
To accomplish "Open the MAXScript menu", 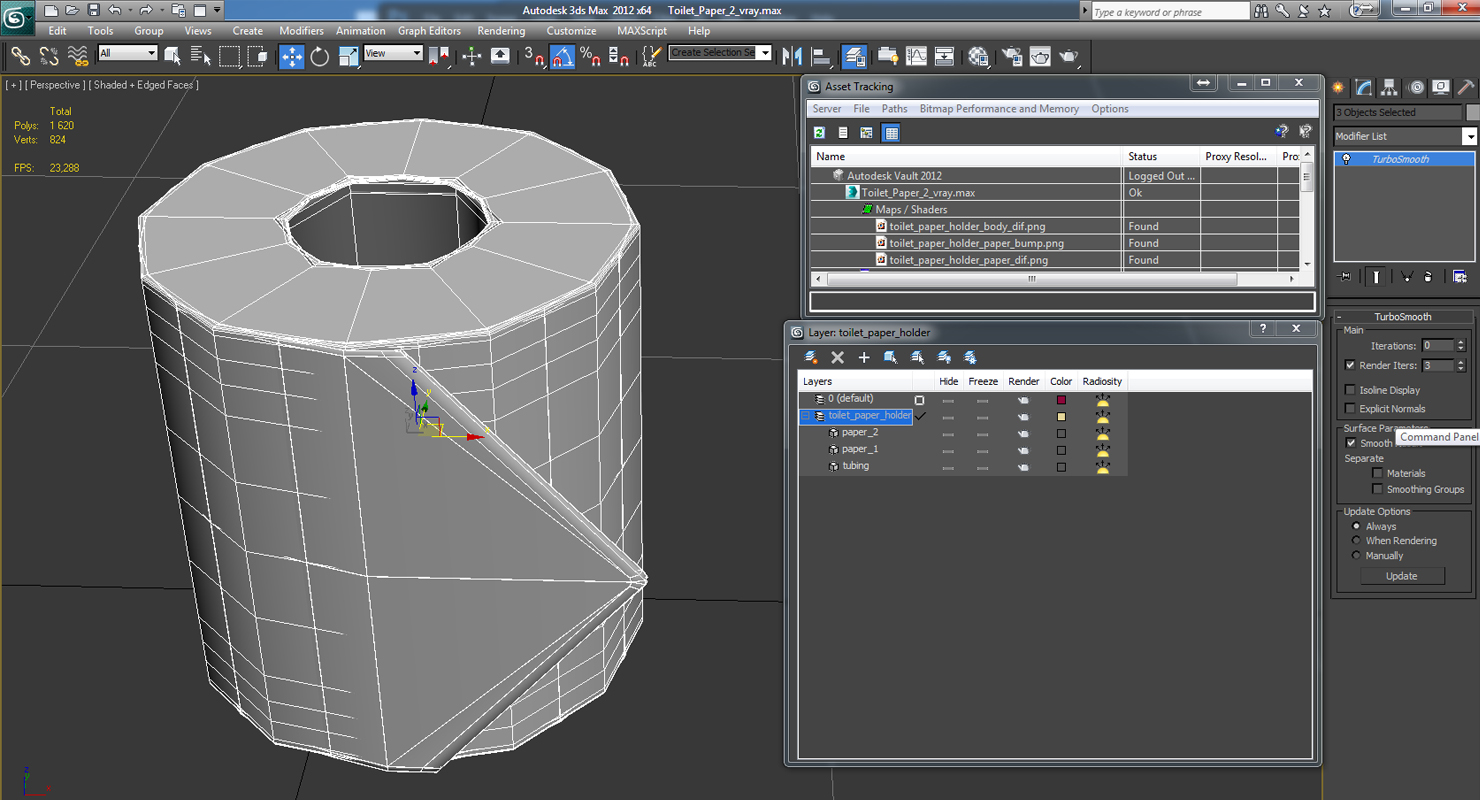I will click(x=641, y=31).
